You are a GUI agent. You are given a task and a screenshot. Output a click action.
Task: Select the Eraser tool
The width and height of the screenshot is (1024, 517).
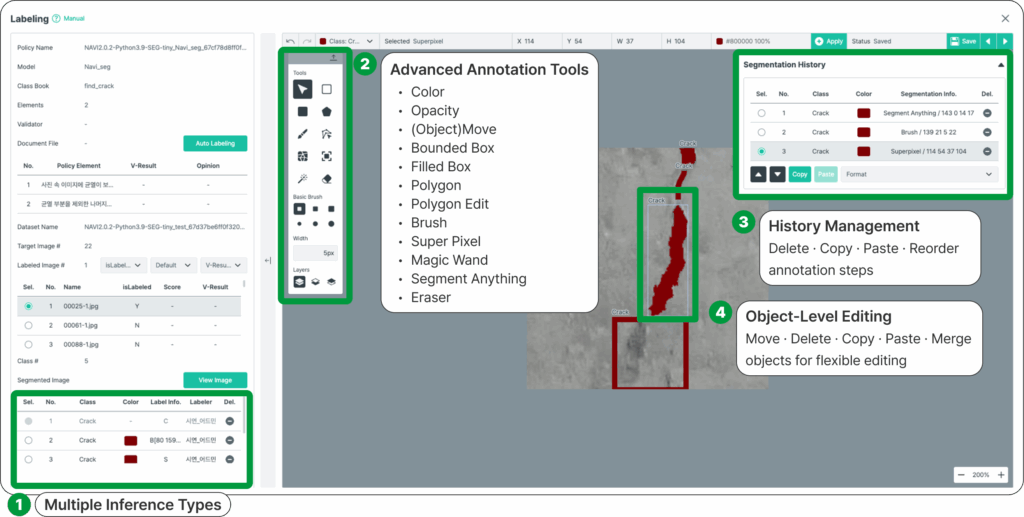(327, 178)
